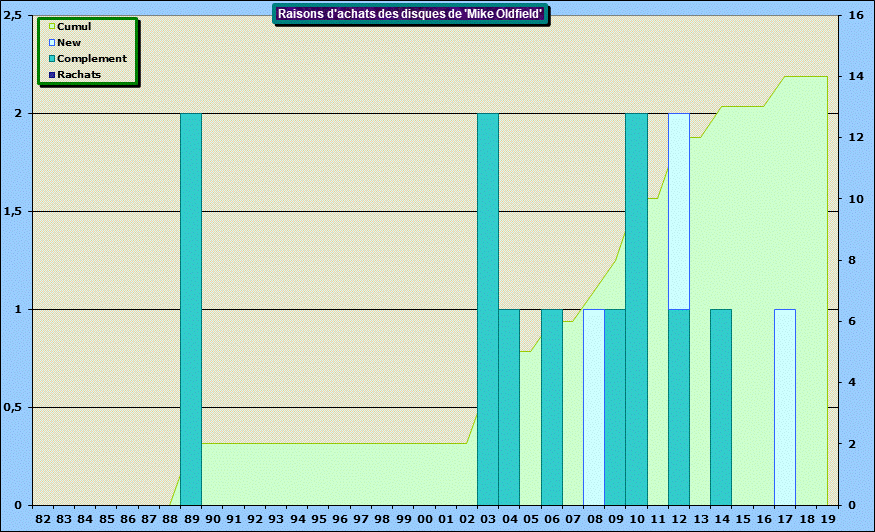Screen dimensions: 875x532
Task: Click the tall Complement bar for year 10
Action: click(x=636, y=309)
